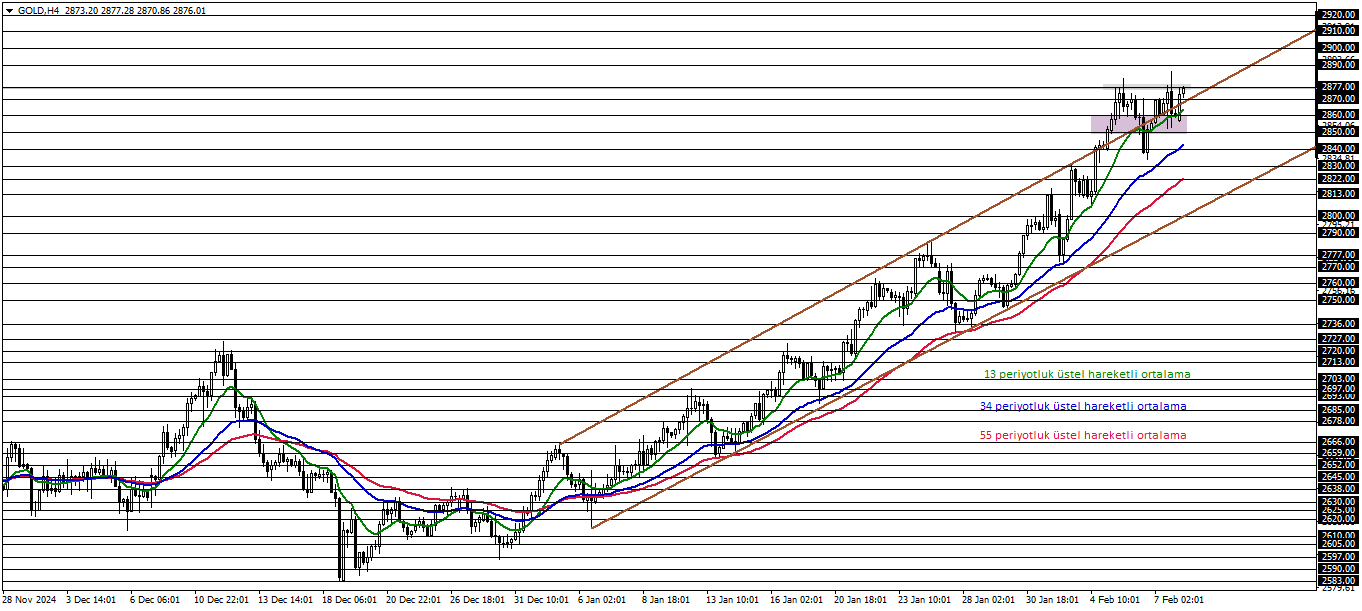Select the 13 periyotluk üstel hareketli ortalama label

click(1087, 374)
